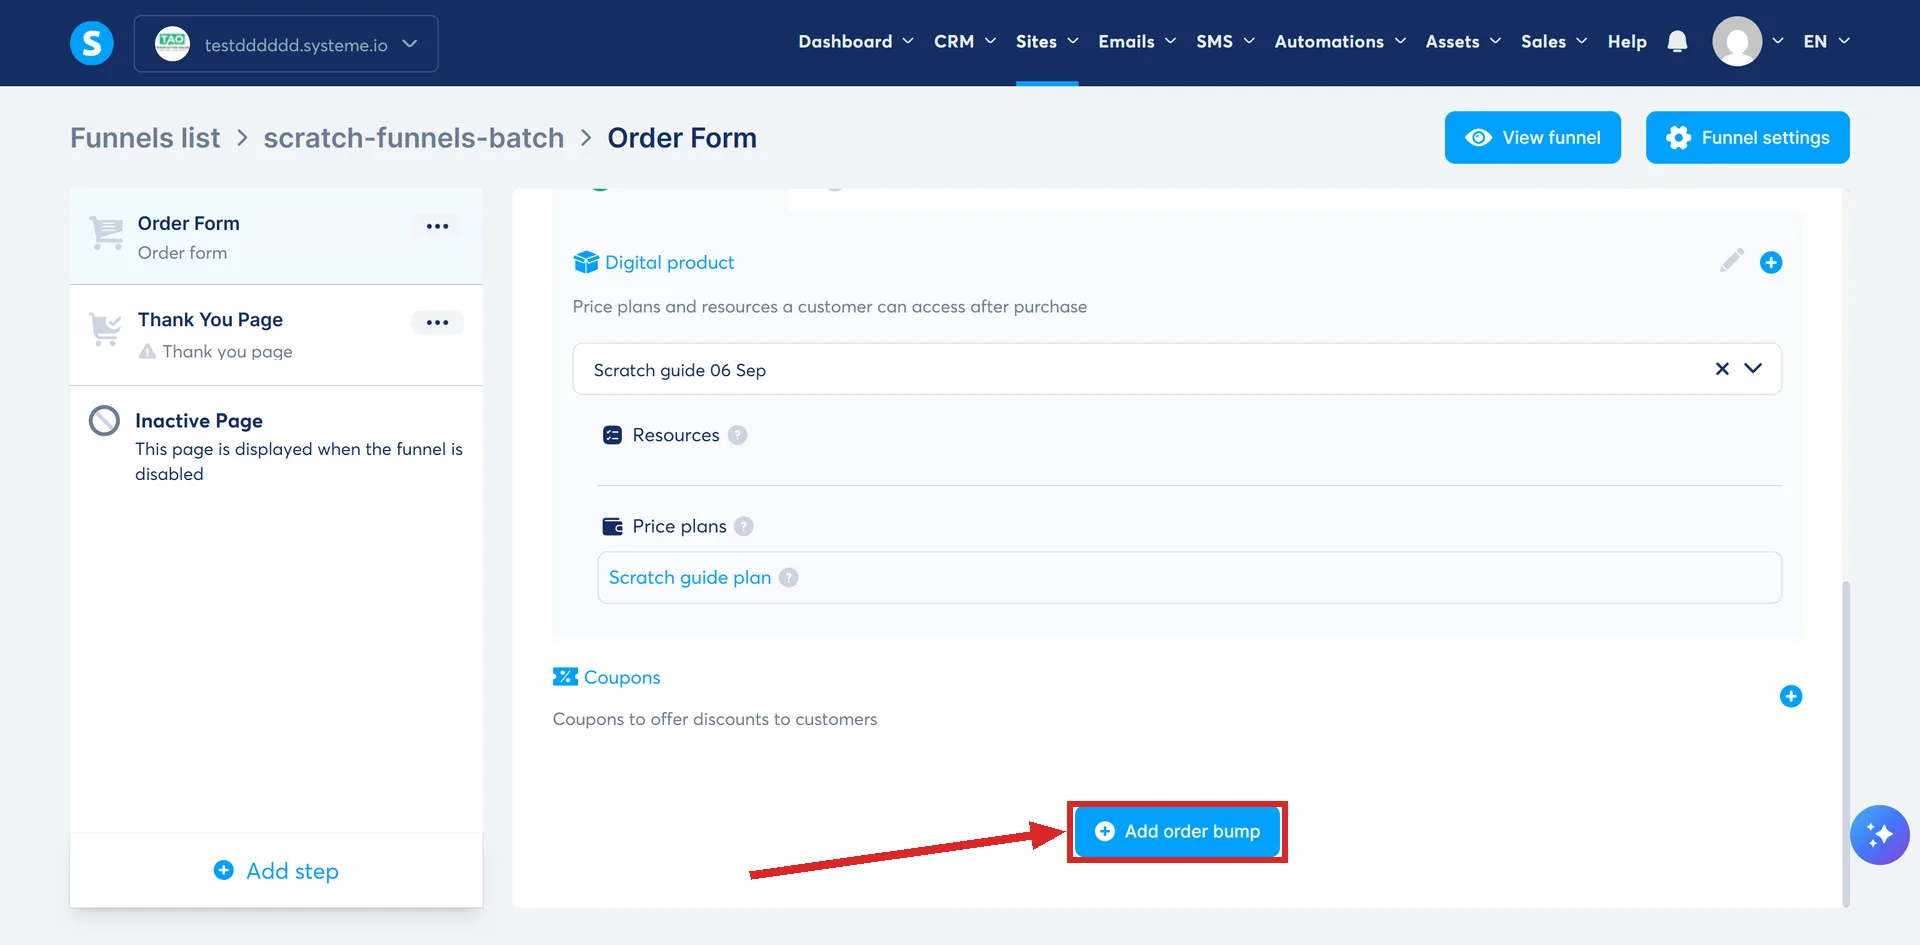Add a digital product with plus icon
Screen dimensions: 1920x945
coord(1771,262)
